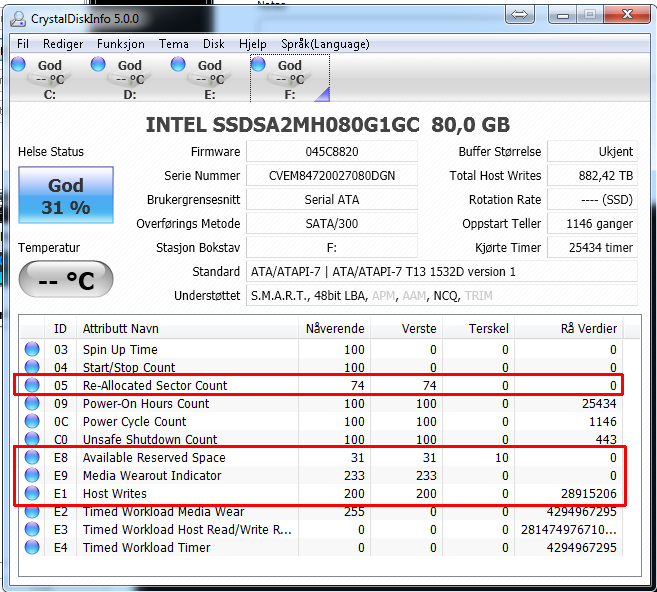Image resolution: width=657 pixels, height=592 pixels.
Task: Click the Kjørte Timer value 25434 timer
Action: pos(592,247)
